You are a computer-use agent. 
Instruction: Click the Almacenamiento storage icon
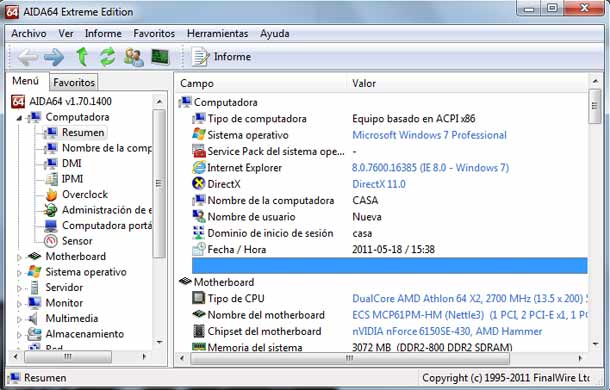click(x=34, y=334)
